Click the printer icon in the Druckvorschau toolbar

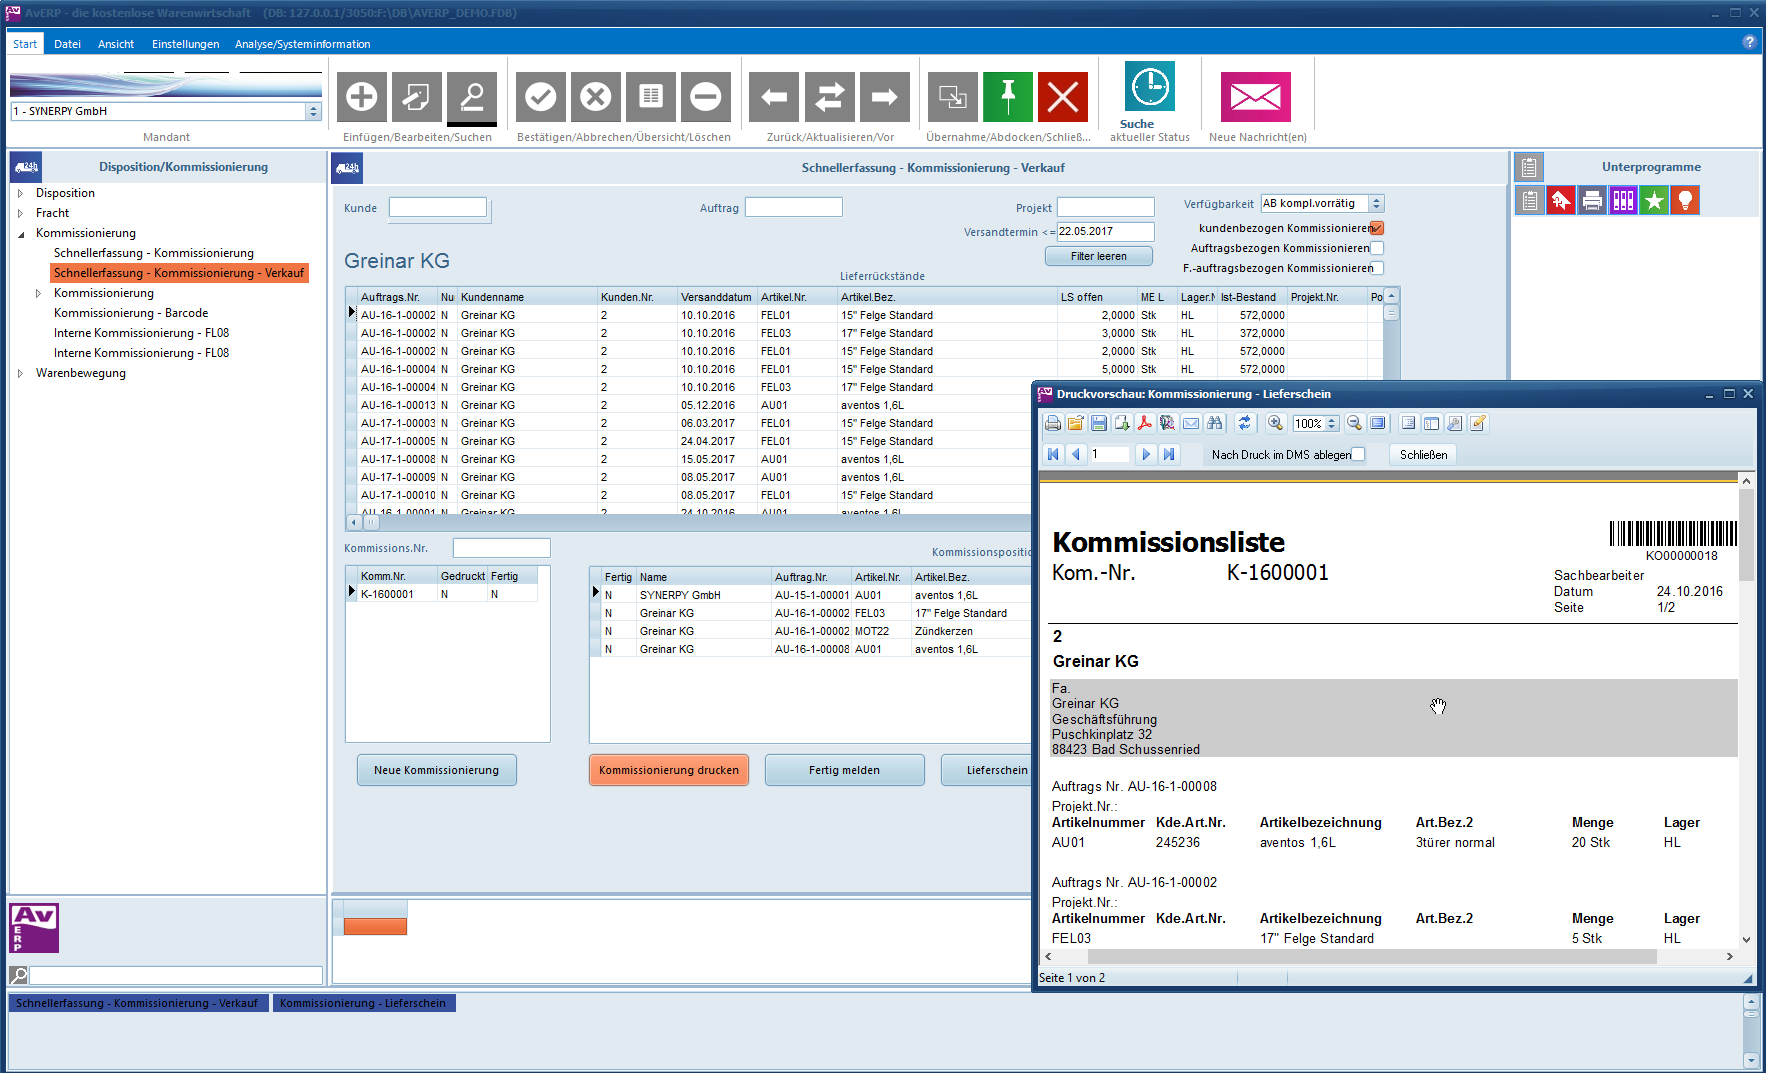[x=1053, y=423]
